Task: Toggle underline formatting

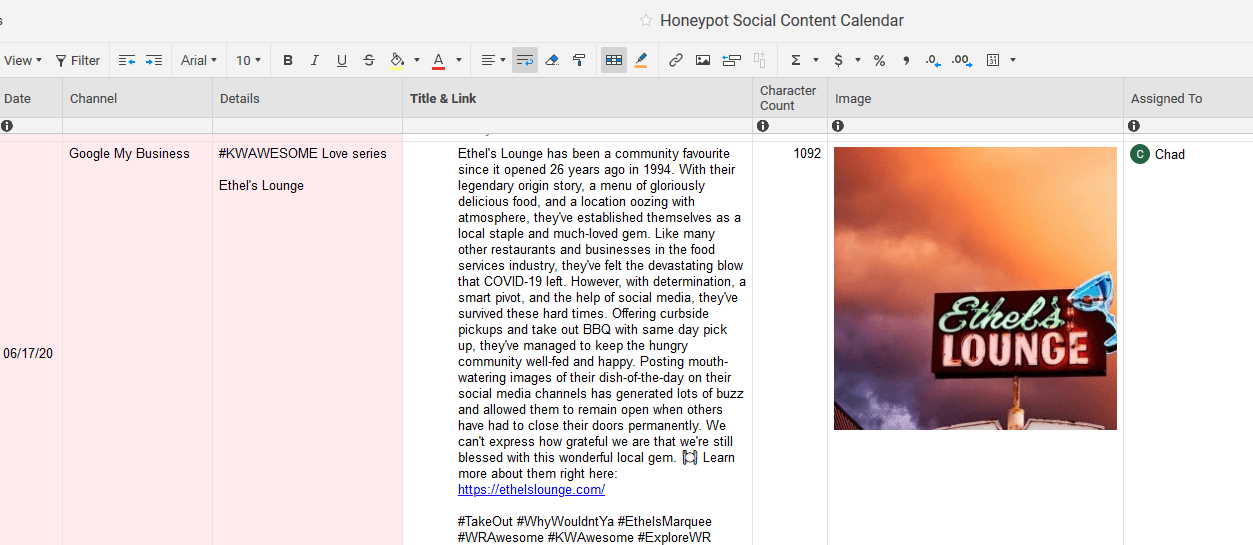Action: pos(342,60)
